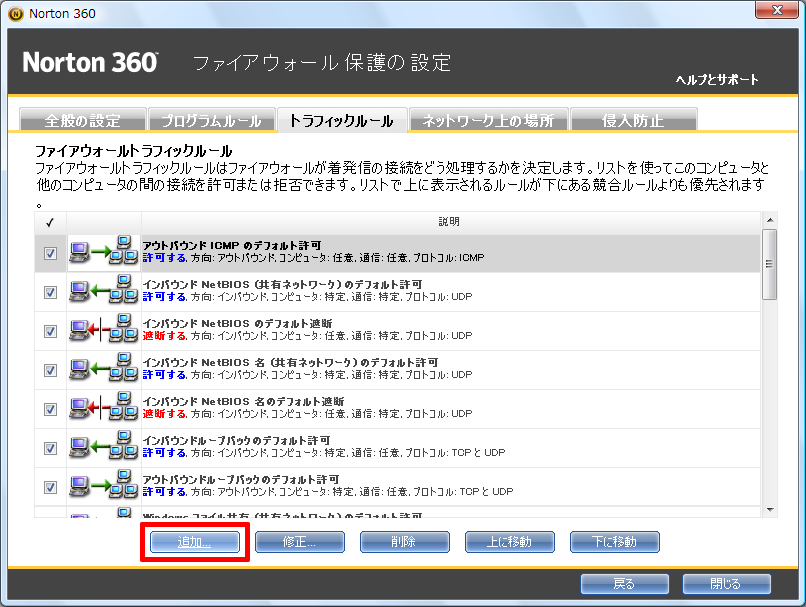
Task: Click the Inbound NetBIOS name block icon
Action: [x=103, y=409]
